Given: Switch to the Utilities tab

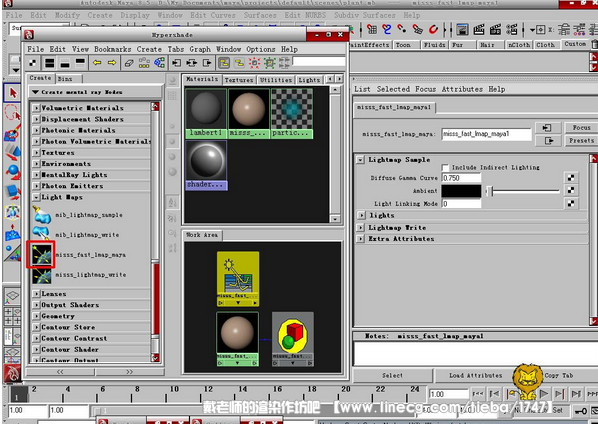Looking at the screenshot, I should coord(276,80).
